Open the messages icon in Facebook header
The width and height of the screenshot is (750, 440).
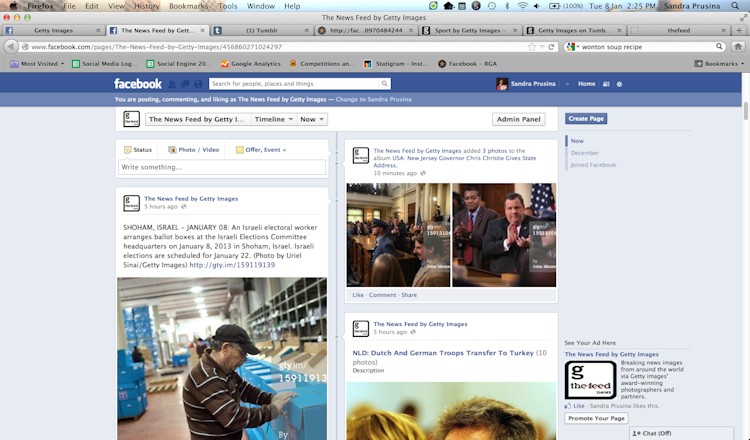185,84
